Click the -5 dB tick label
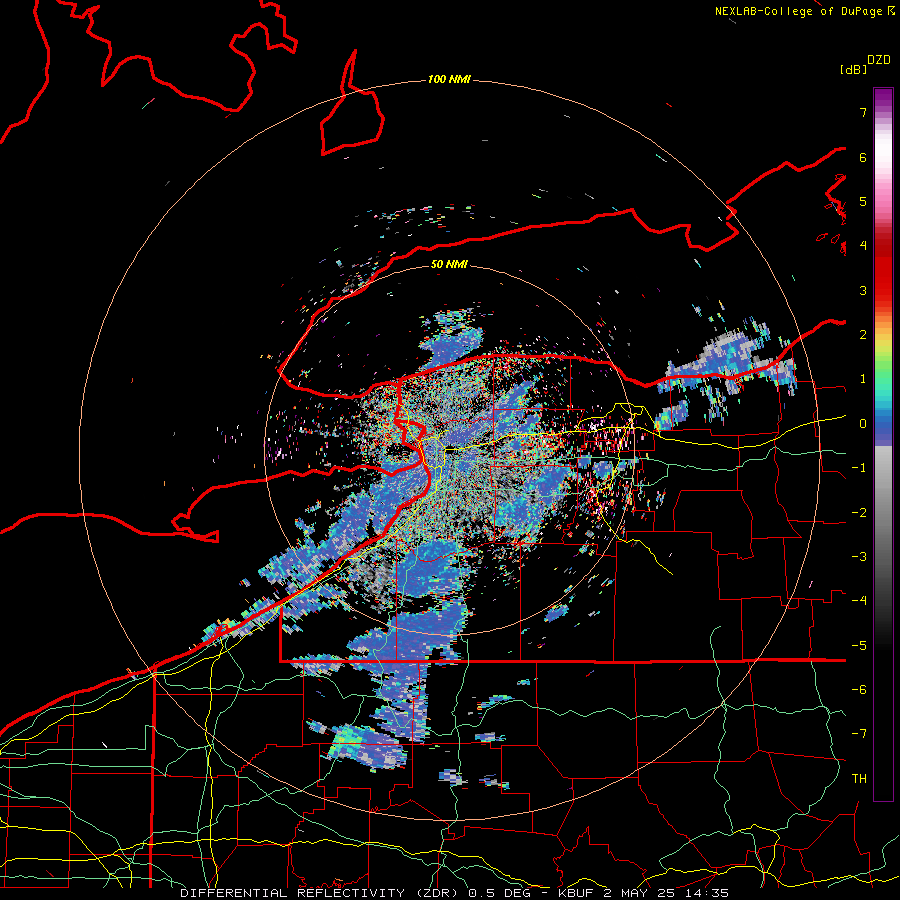 pos(859,646)
